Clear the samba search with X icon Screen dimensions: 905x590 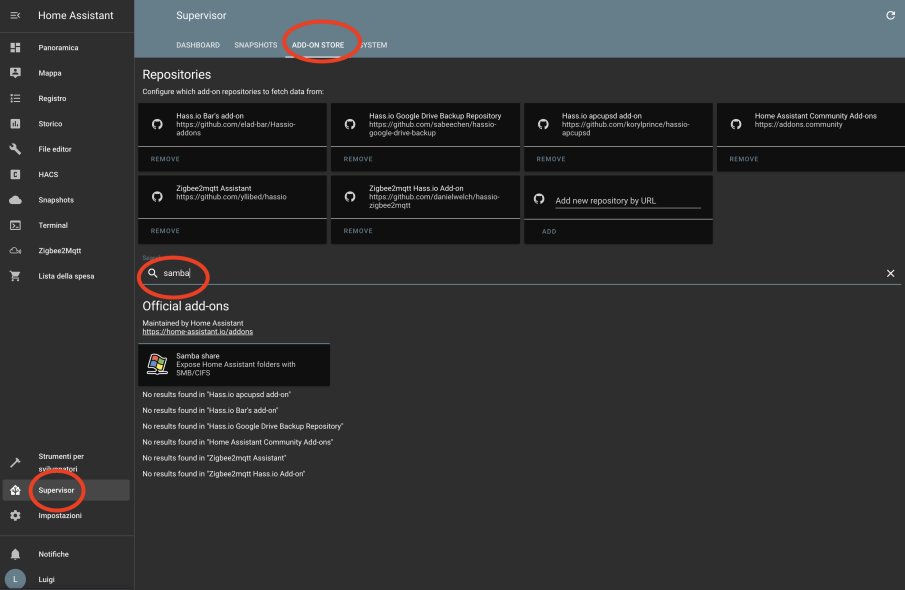point(891,274)
